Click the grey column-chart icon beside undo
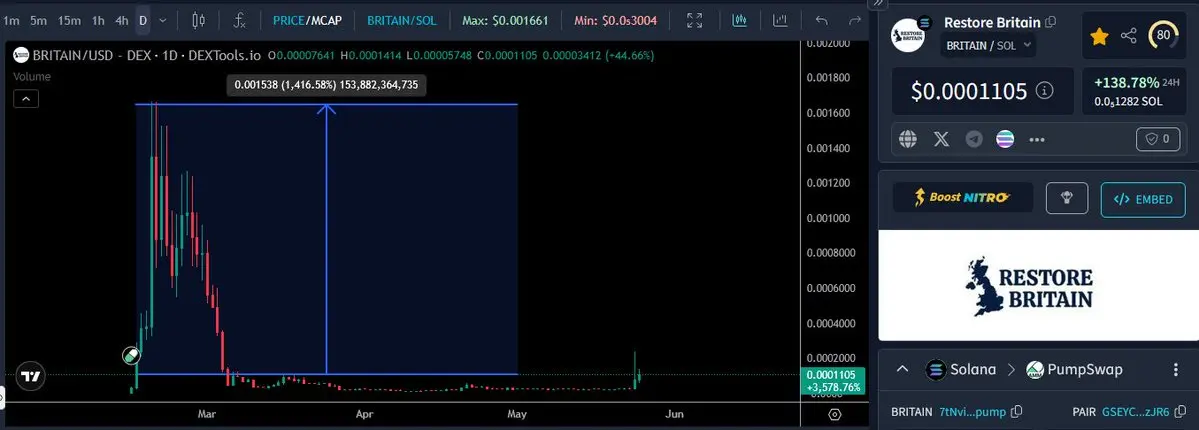Viewport: 1199px width, 430px height. click(x=780, y=21)
